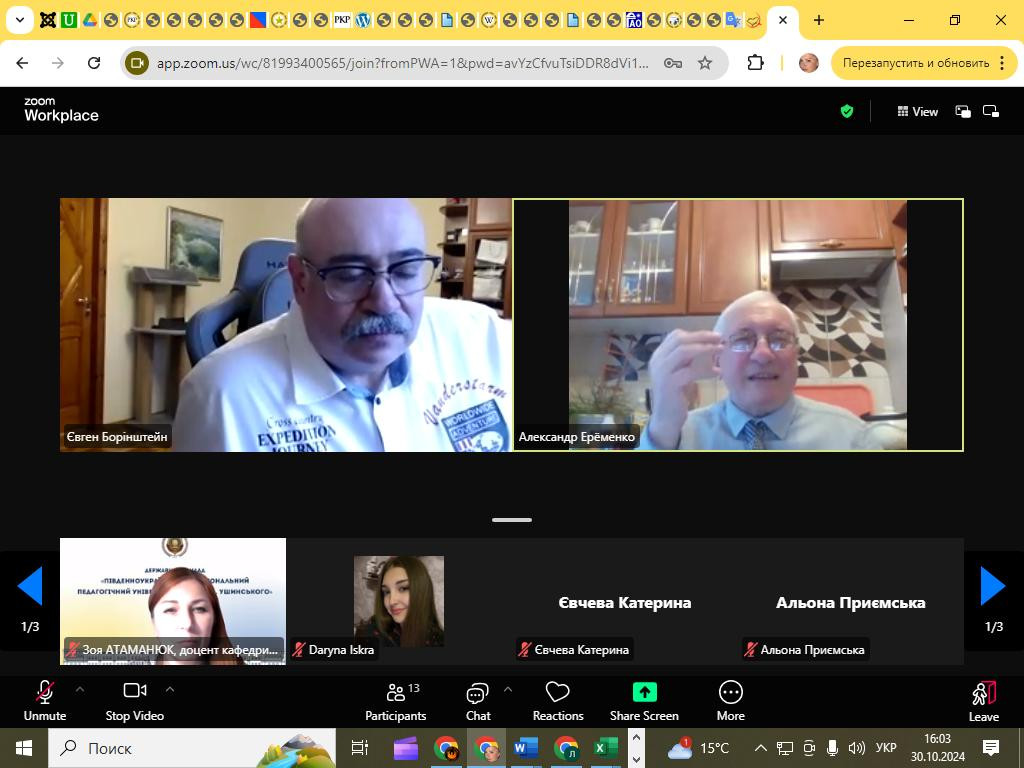This screenshot has width=1024, height=768.
Task: Expand chat options arrow beside Chat
Action: pyautogui.click(x=508, y=689)
